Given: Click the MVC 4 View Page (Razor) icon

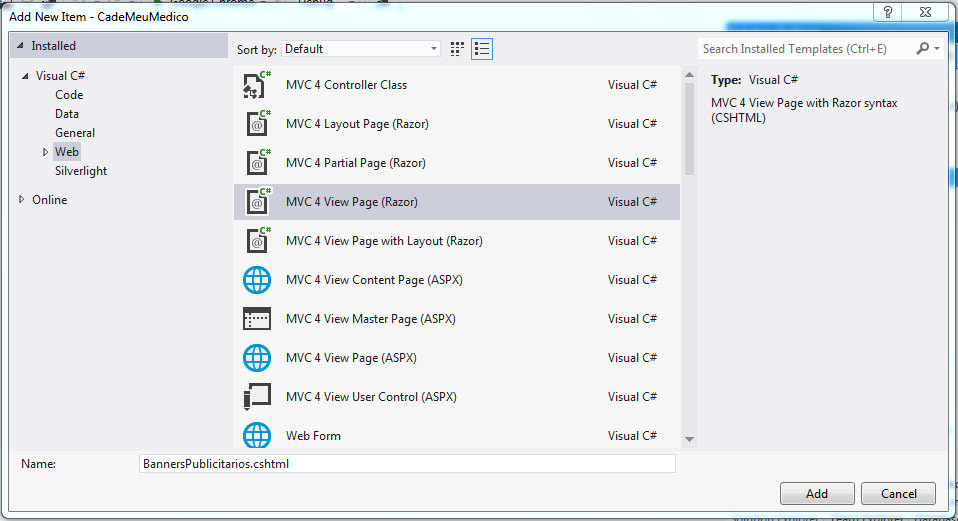Looking at the screenshot, I should click(257, 202).
